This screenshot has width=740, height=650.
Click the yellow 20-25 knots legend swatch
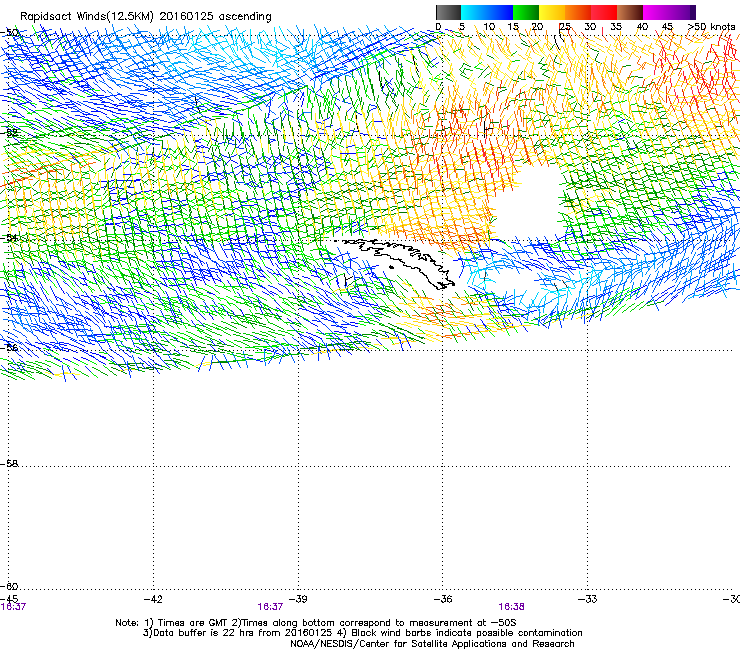pos(552,12)
